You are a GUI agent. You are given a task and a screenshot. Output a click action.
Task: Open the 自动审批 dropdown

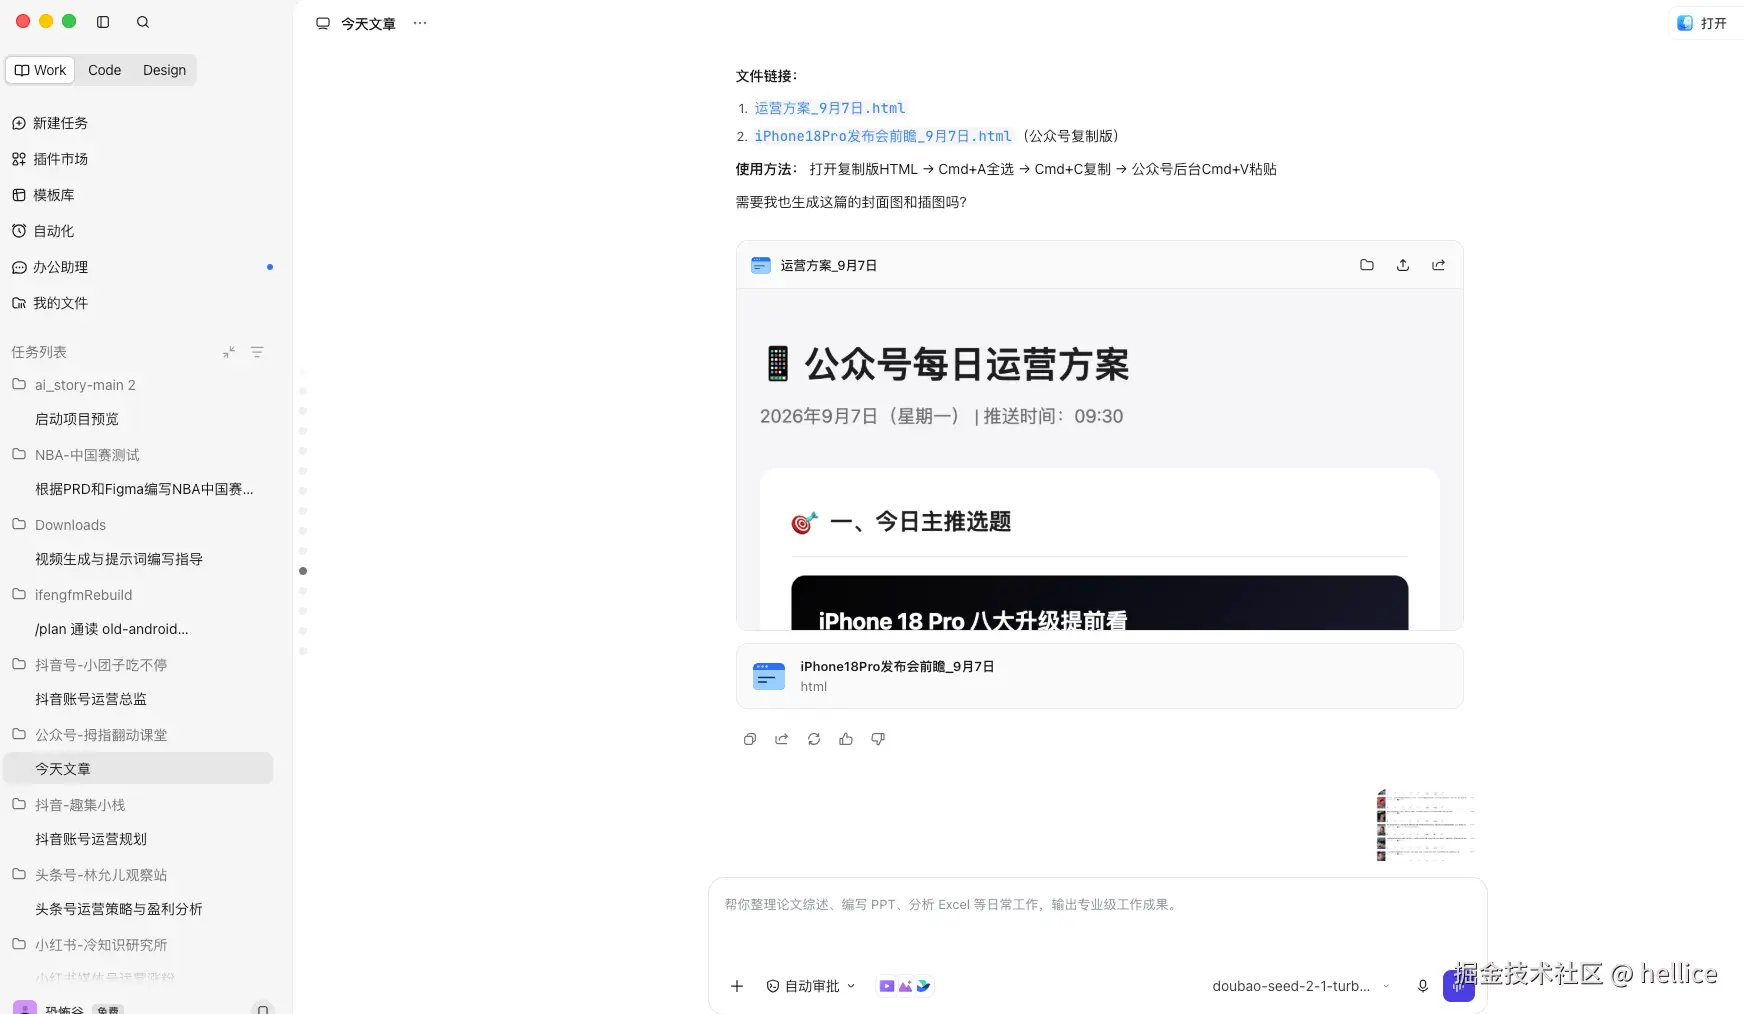pyautogui.click(x=811, y=986)
